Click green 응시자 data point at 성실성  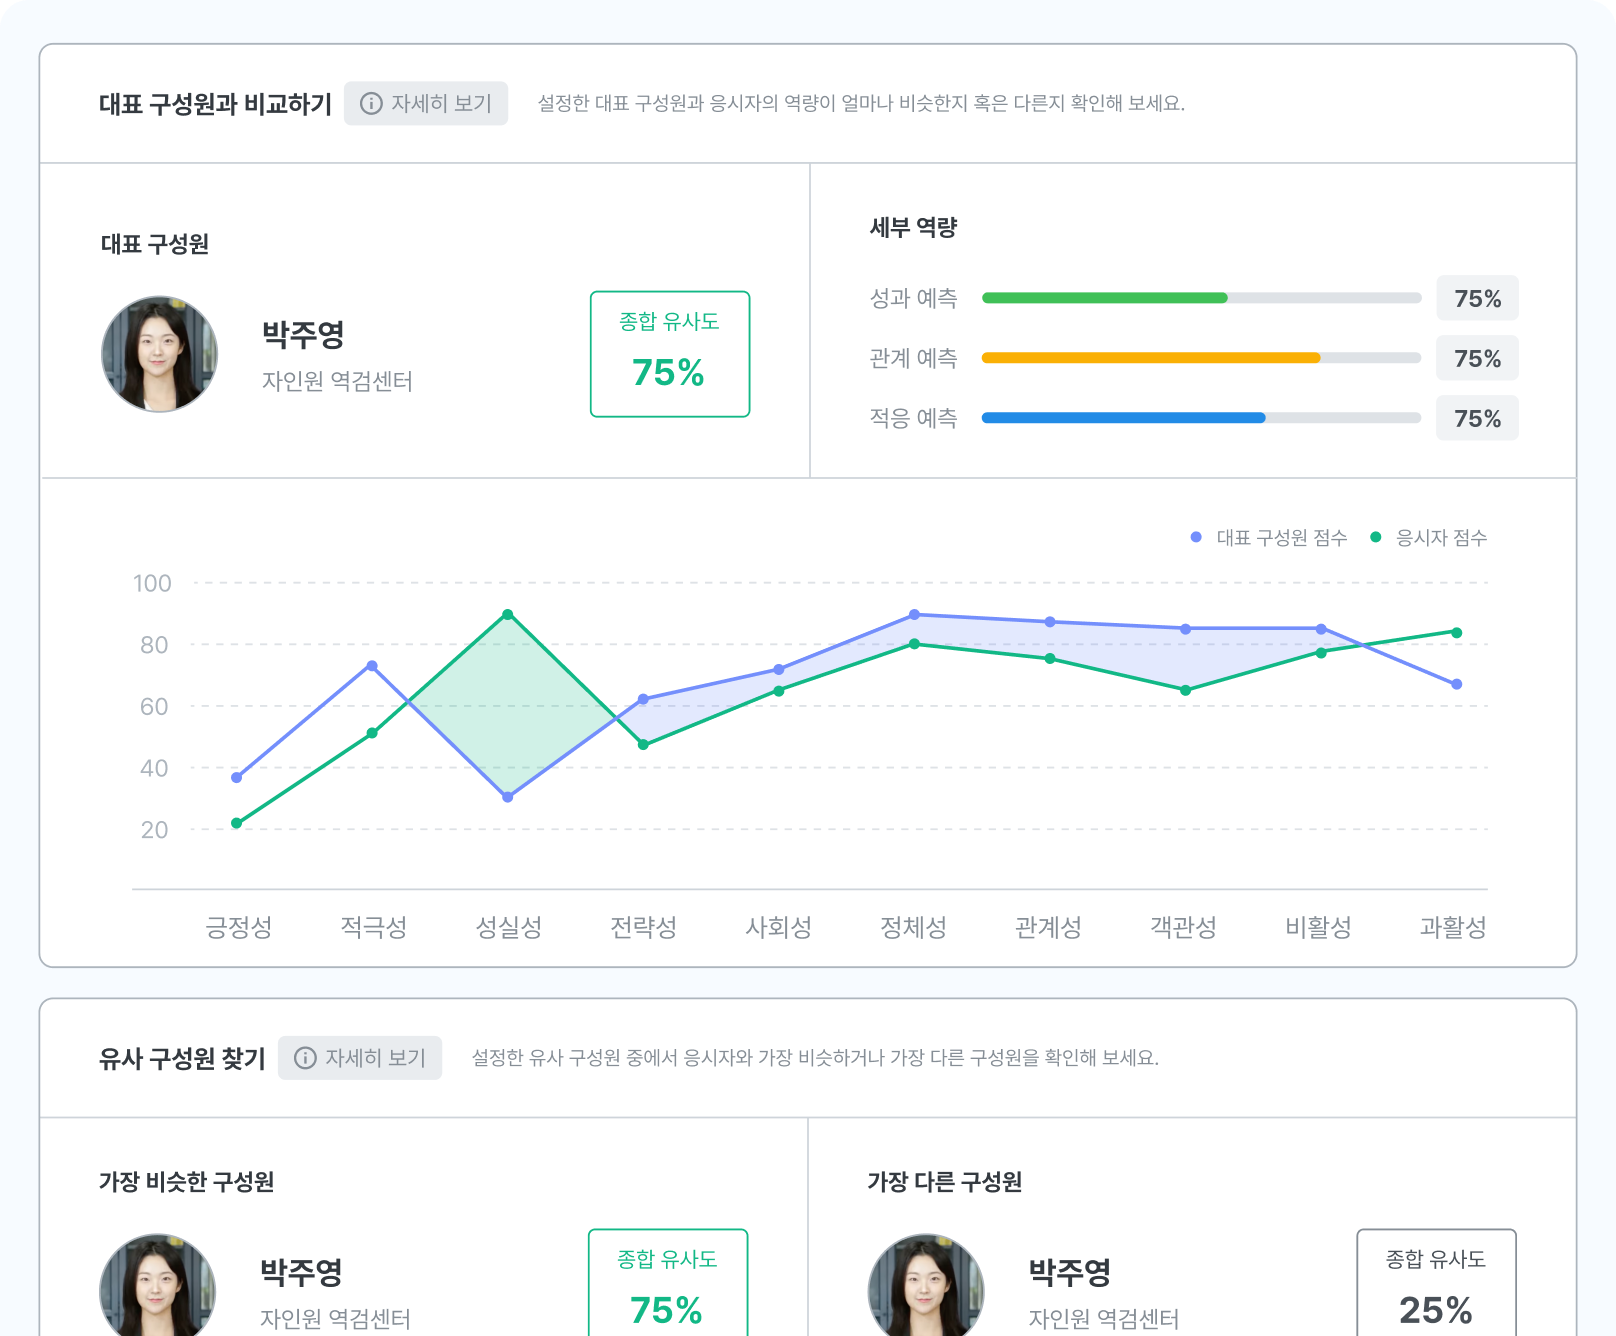[x=508, y=614]
